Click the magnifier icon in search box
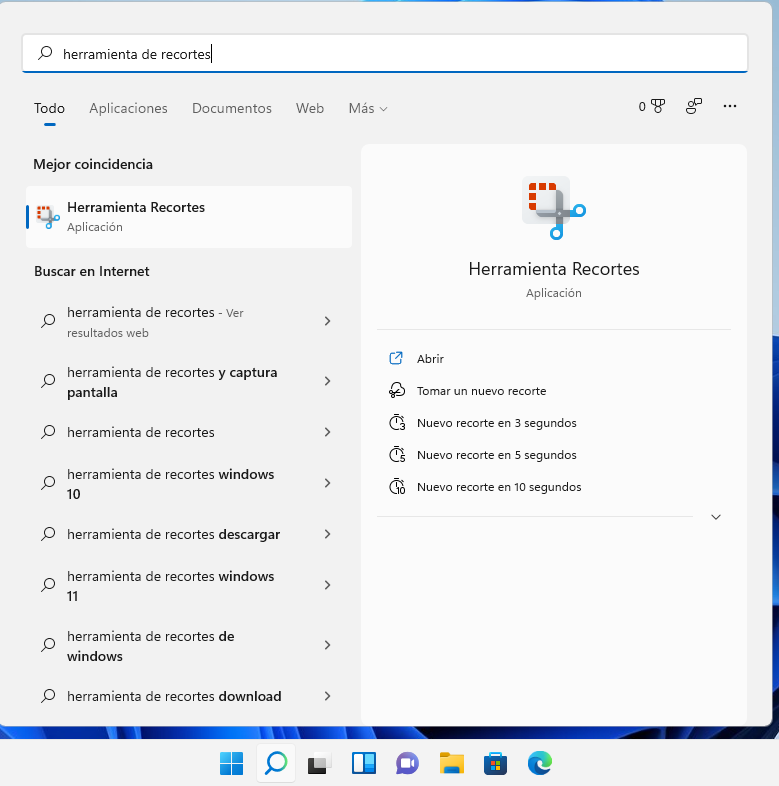The image size is (779, 786). pos(45,53)
